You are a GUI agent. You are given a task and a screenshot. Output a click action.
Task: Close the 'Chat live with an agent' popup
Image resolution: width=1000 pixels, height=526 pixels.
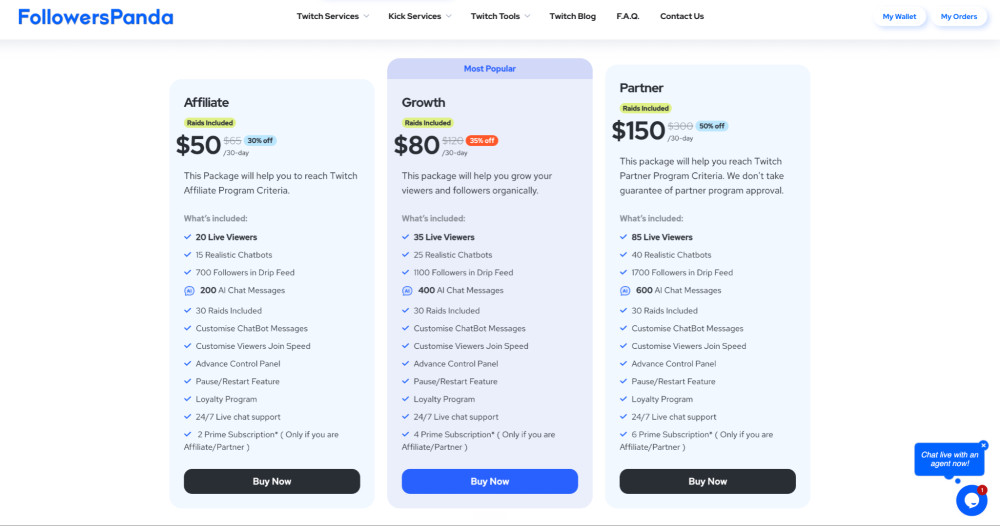tap(983, 445)
